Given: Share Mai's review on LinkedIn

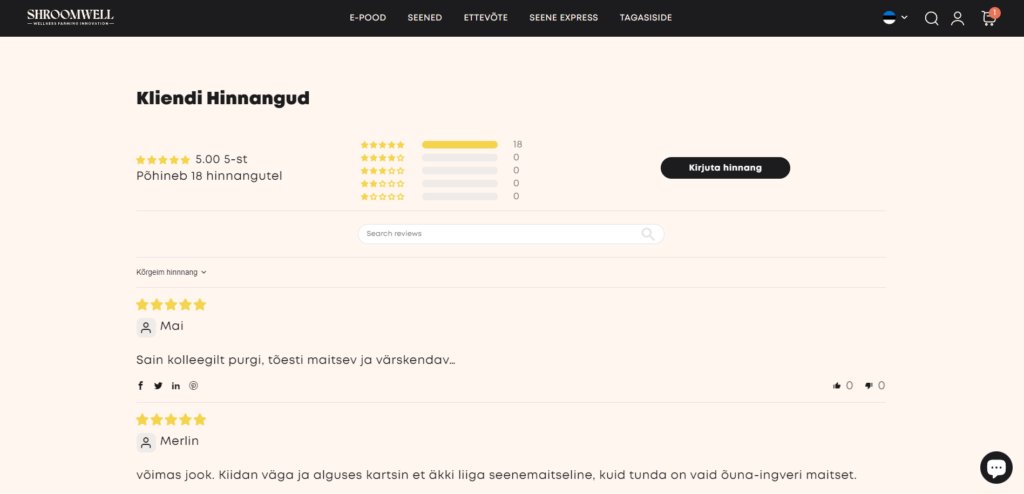Looking at the screenshot, I should (x=176, y=386).
